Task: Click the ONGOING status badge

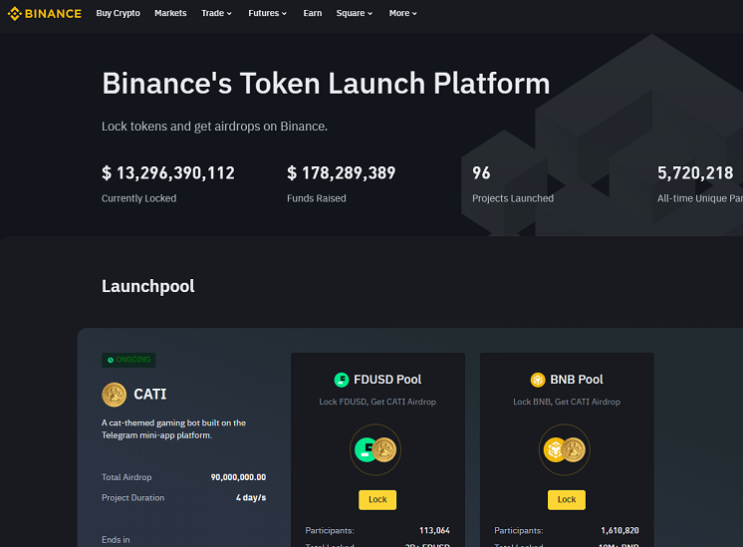Action: (129, 360)
